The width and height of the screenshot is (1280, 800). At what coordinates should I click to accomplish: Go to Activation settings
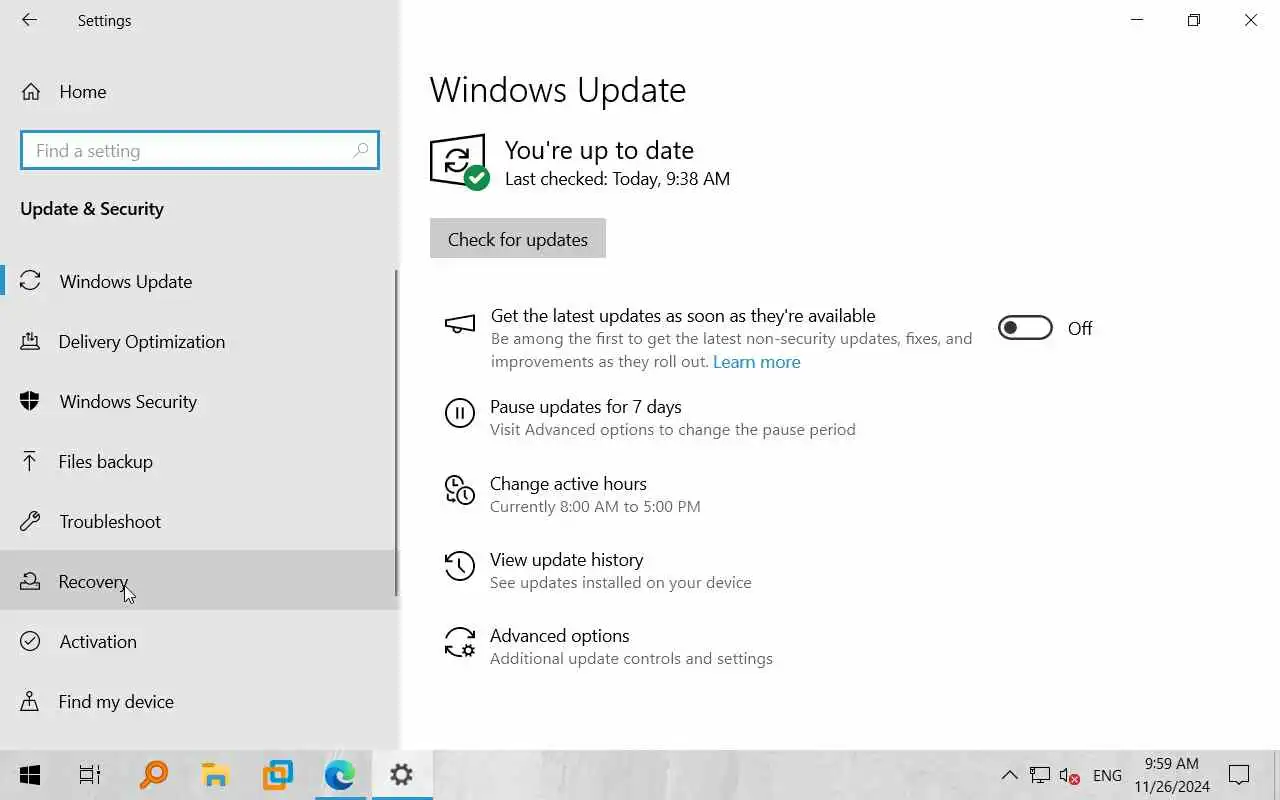click(198, 641)
